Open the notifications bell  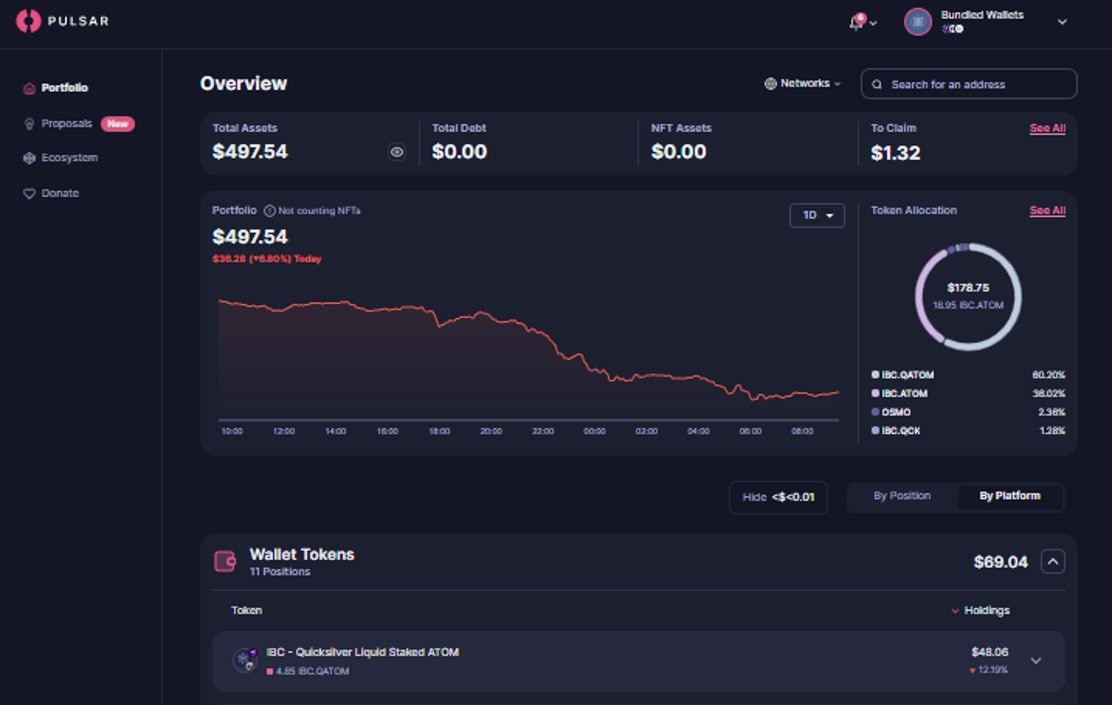pyautogui.click(x=855, y=20)
